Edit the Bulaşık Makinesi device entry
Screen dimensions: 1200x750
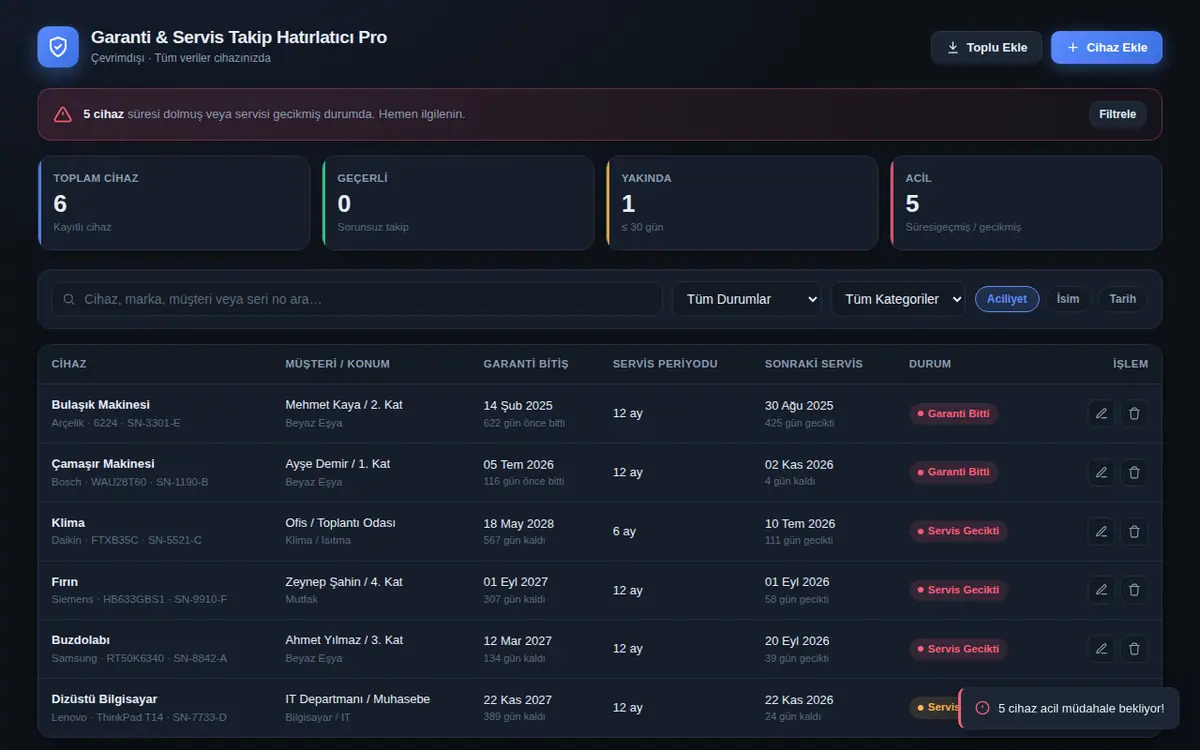(x=1101, y=413)
